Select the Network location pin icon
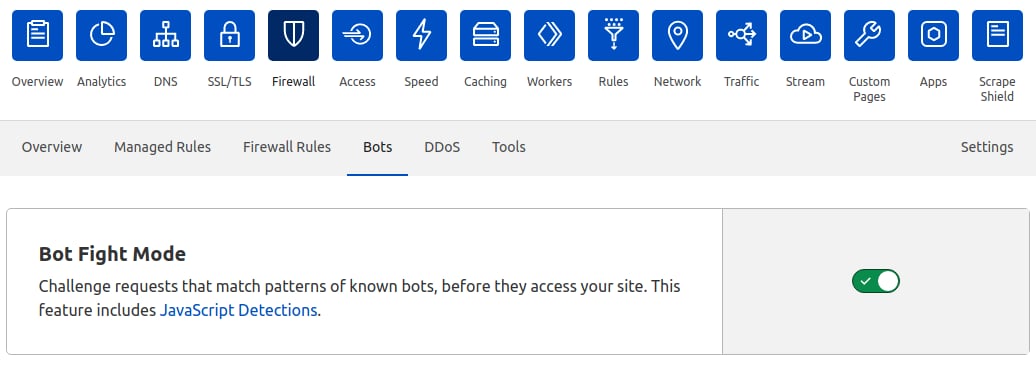This screenshot has height=369, width=1036. click(677, 36)
